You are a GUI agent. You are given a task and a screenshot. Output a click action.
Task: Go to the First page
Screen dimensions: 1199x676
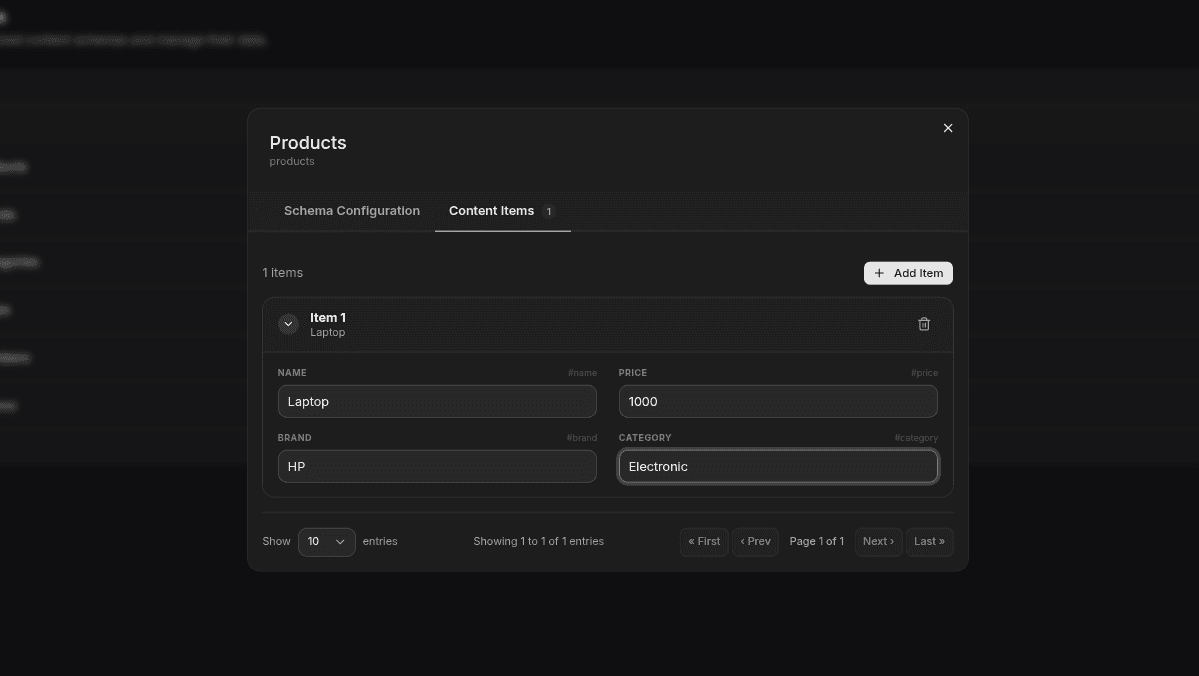click(x=704, y=541)
